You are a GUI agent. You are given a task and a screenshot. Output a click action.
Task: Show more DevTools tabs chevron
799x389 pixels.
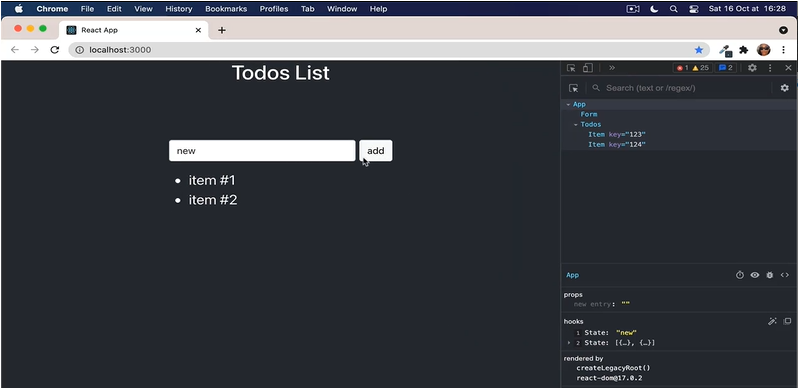(x=612, y=68)
